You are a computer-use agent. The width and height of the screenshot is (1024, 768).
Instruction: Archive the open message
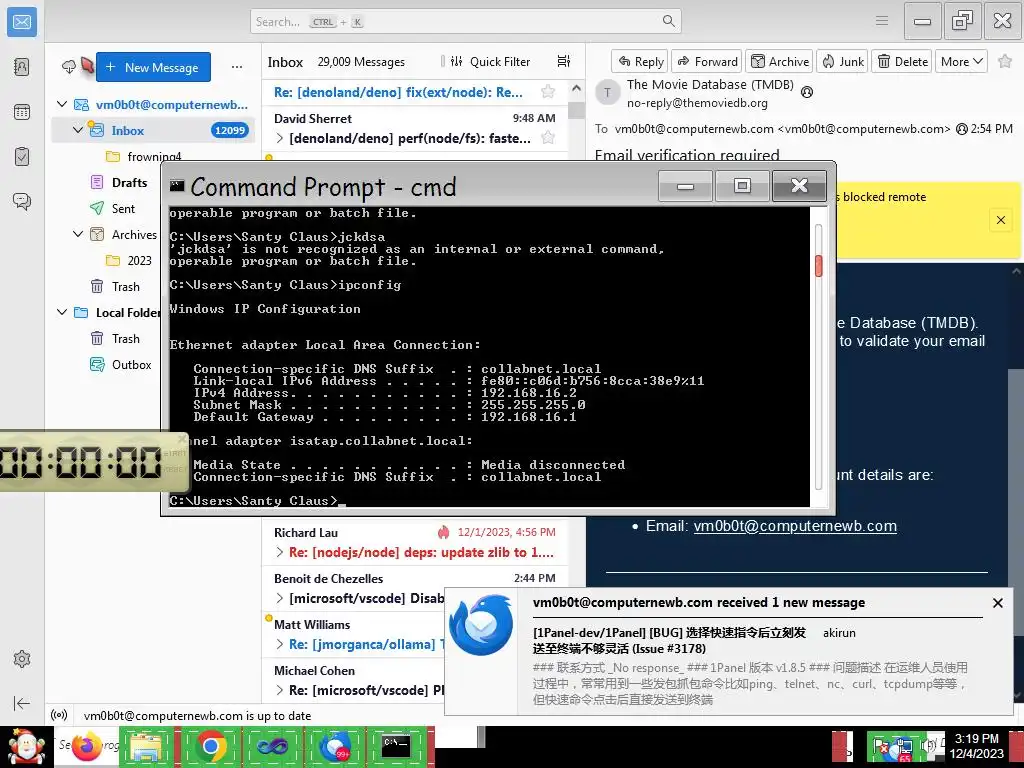(x=779, y=61)
